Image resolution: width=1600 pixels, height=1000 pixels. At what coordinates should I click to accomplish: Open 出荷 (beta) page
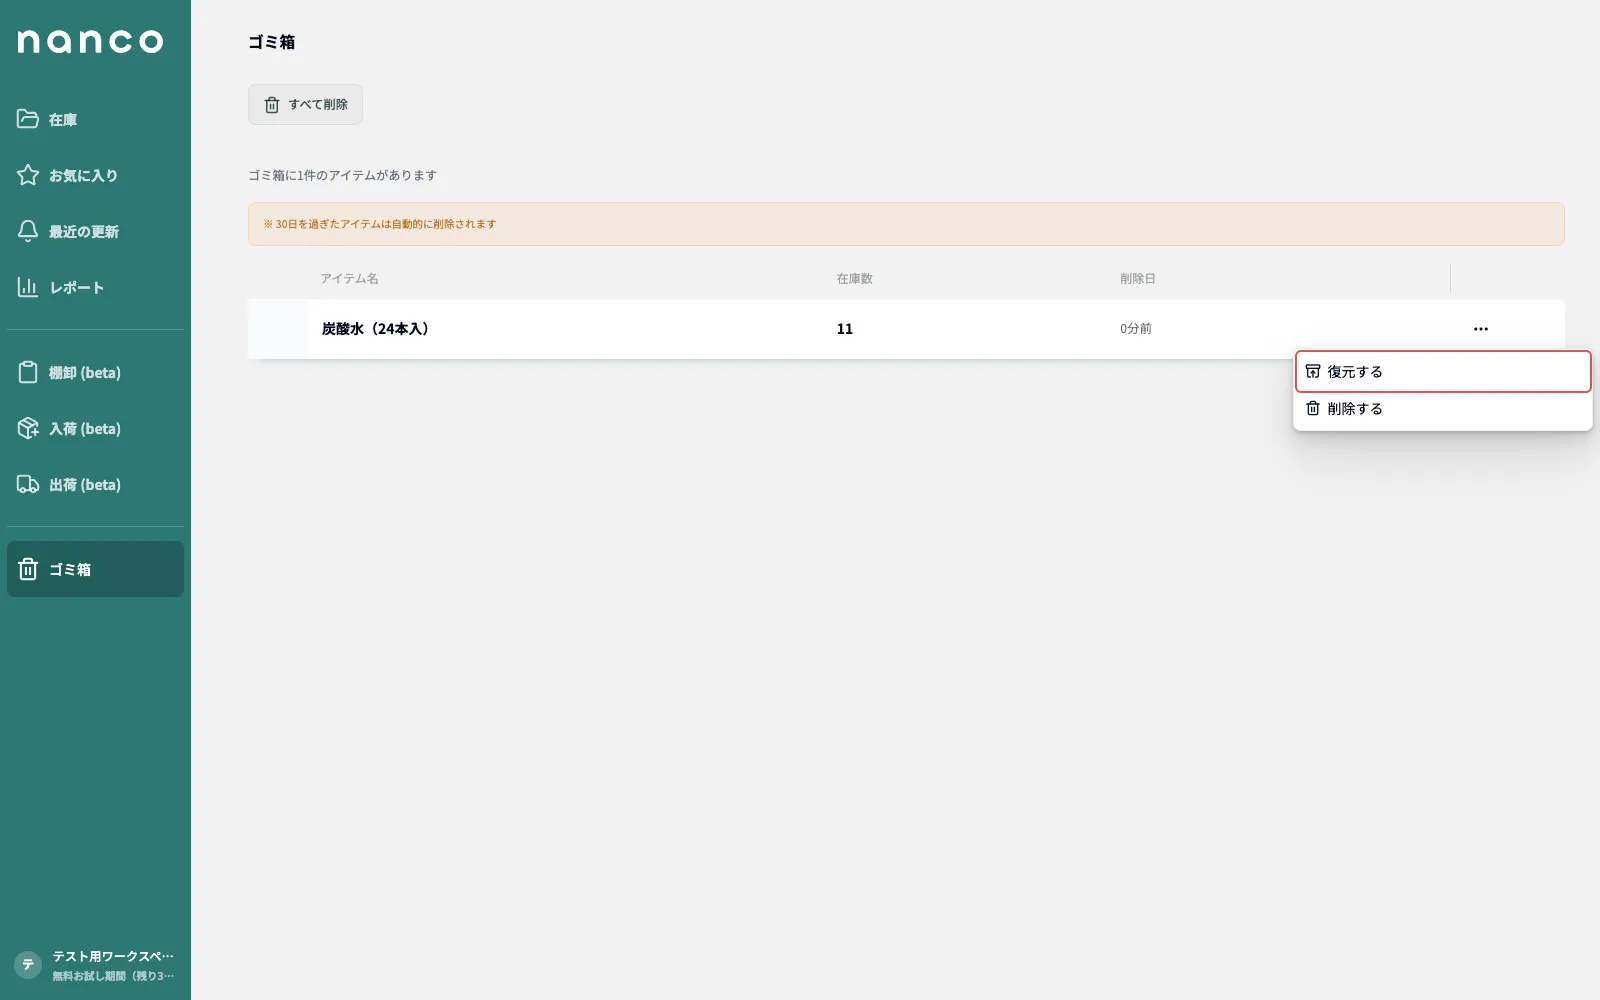point(95,484)
